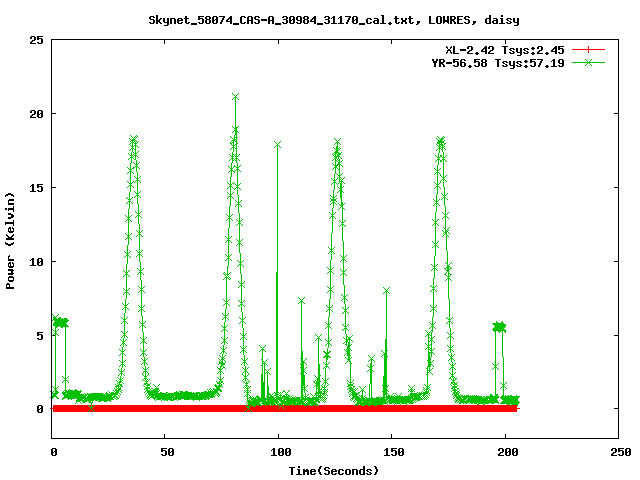Click the Time(Seconds) x-axis label

click(x=333, y=471)
